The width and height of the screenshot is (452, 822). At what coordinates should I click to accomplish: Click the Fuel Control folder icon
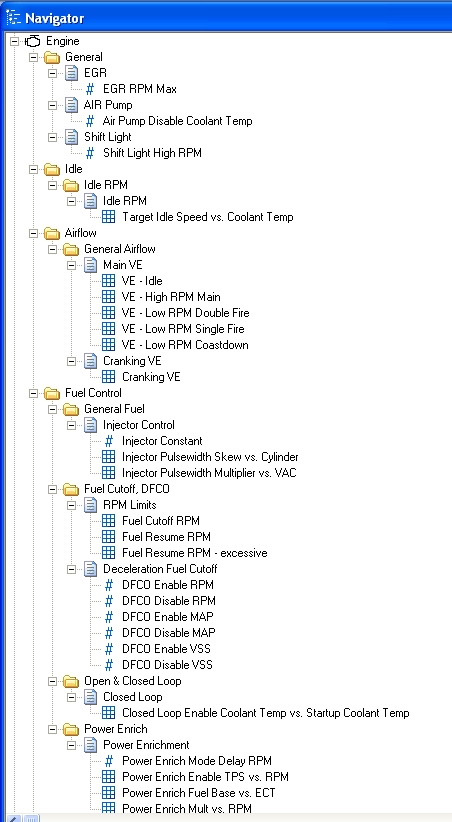point(52,393)
